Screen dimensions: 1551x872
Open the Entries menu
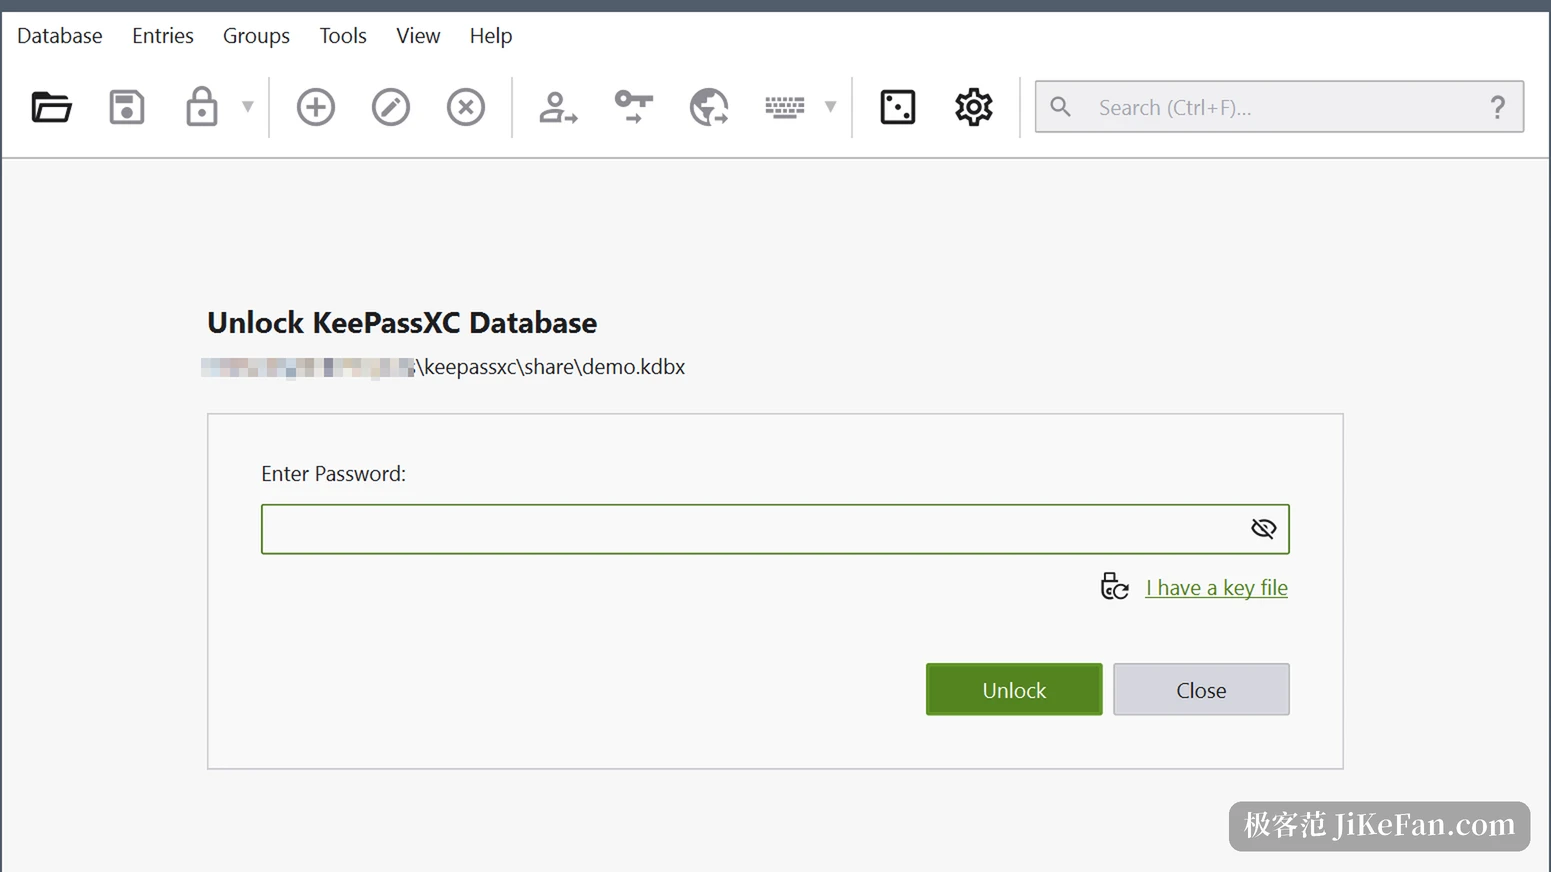coord(163,36)
